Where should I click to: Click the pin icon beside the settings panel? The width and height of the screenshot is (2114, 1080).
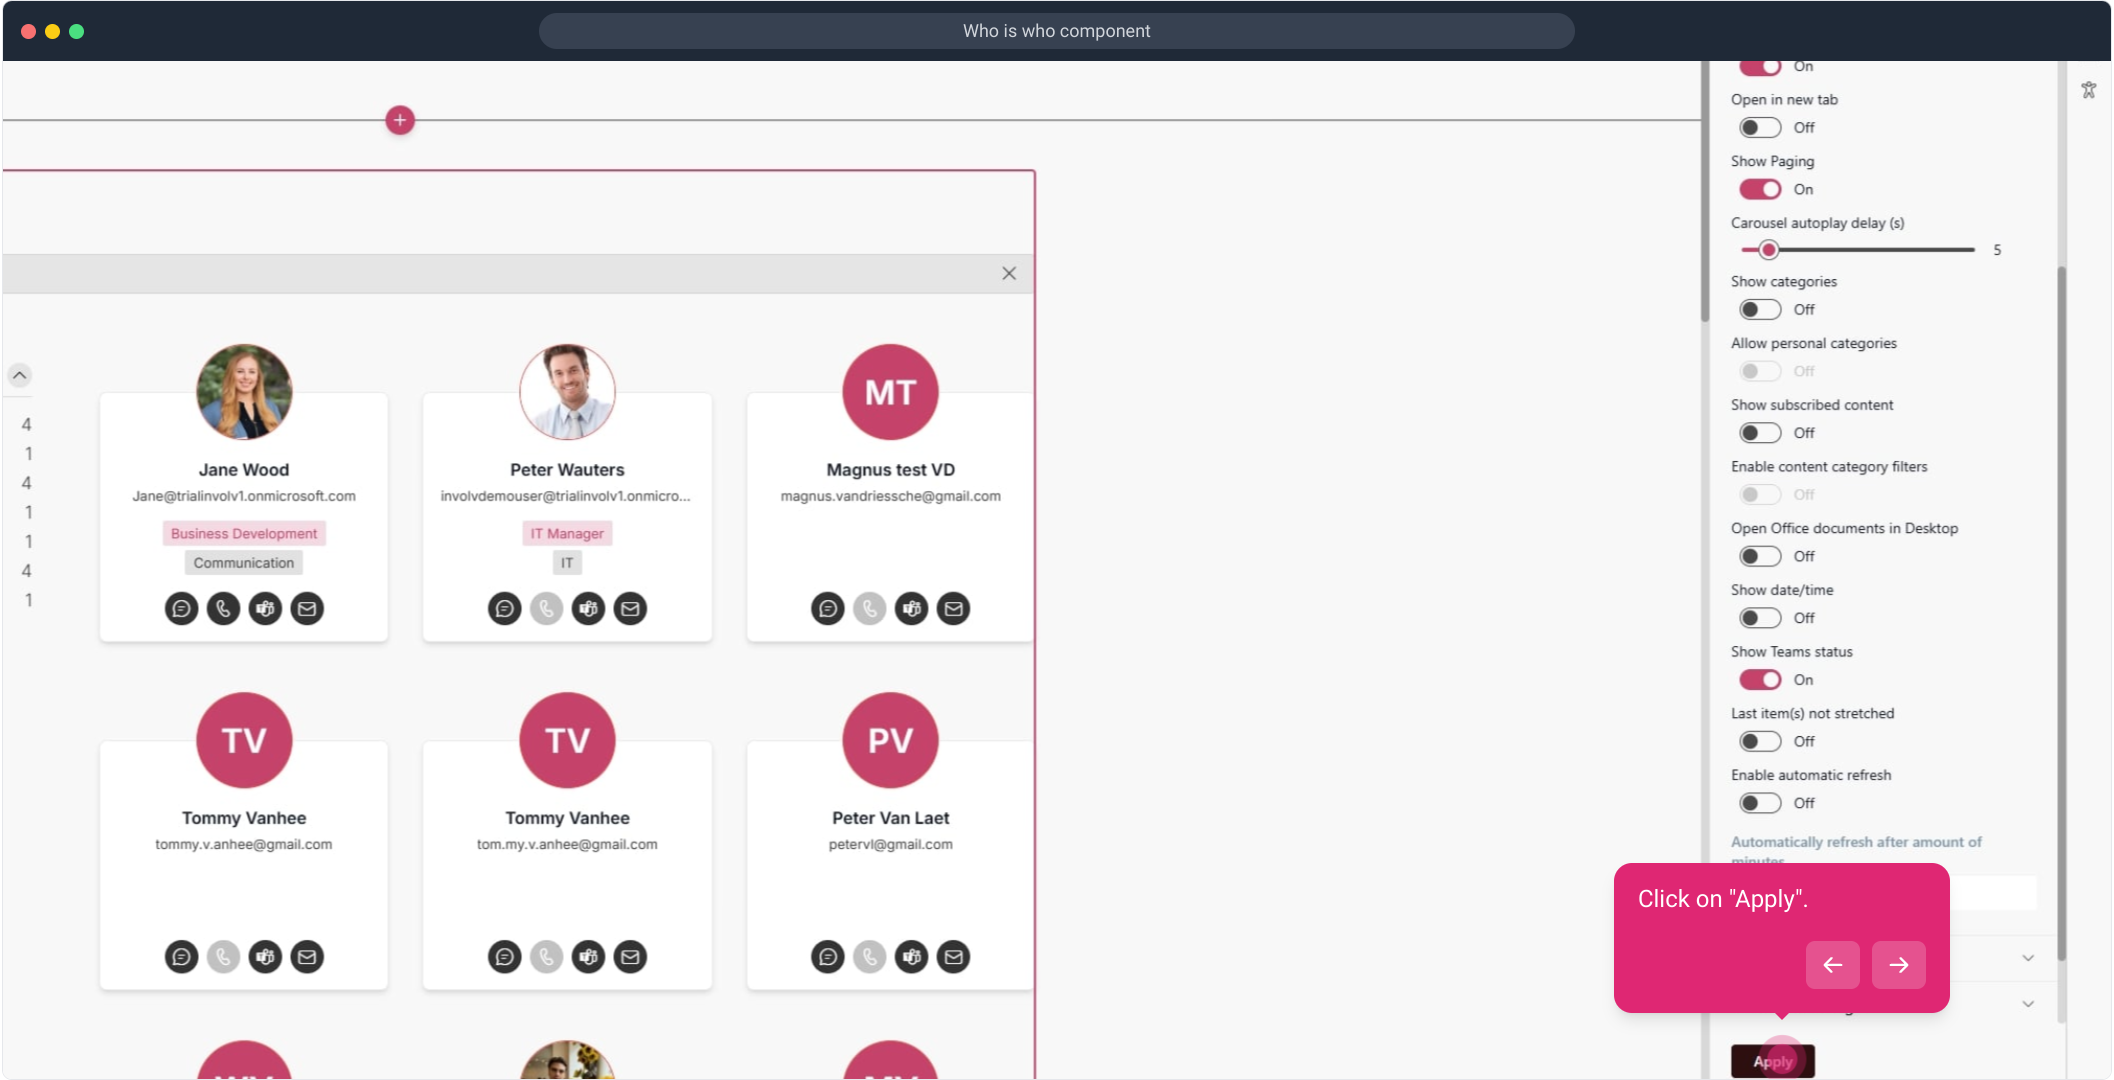point(2089,90)
